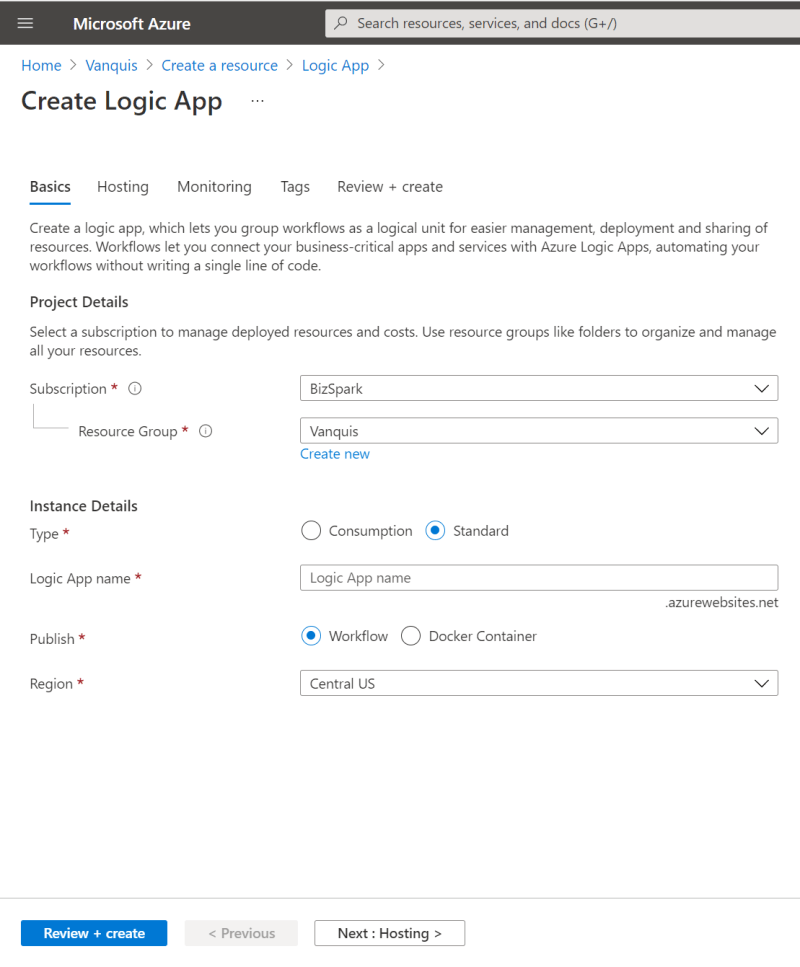This screenshot has width=800, height=967.
Task: Choose Docker Container publish option
Action: point(411,636)
